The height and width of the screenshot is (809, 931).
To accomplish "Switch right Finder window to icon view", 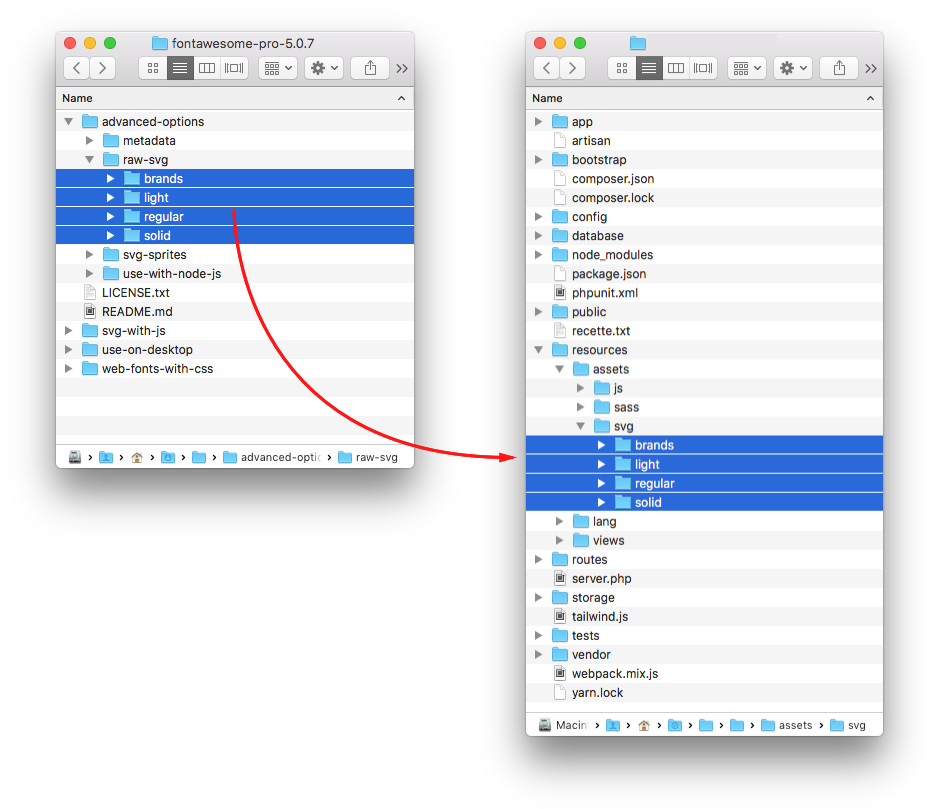I will pyautogui.click(x=622, y=68).
